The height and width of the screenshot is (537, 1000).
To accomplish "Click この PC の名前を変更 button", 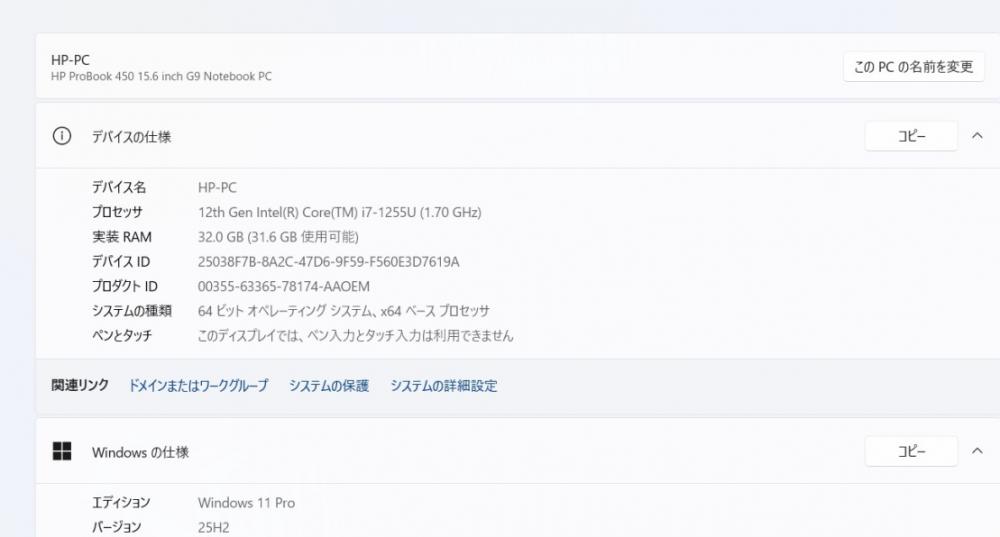I will [913, 67].
